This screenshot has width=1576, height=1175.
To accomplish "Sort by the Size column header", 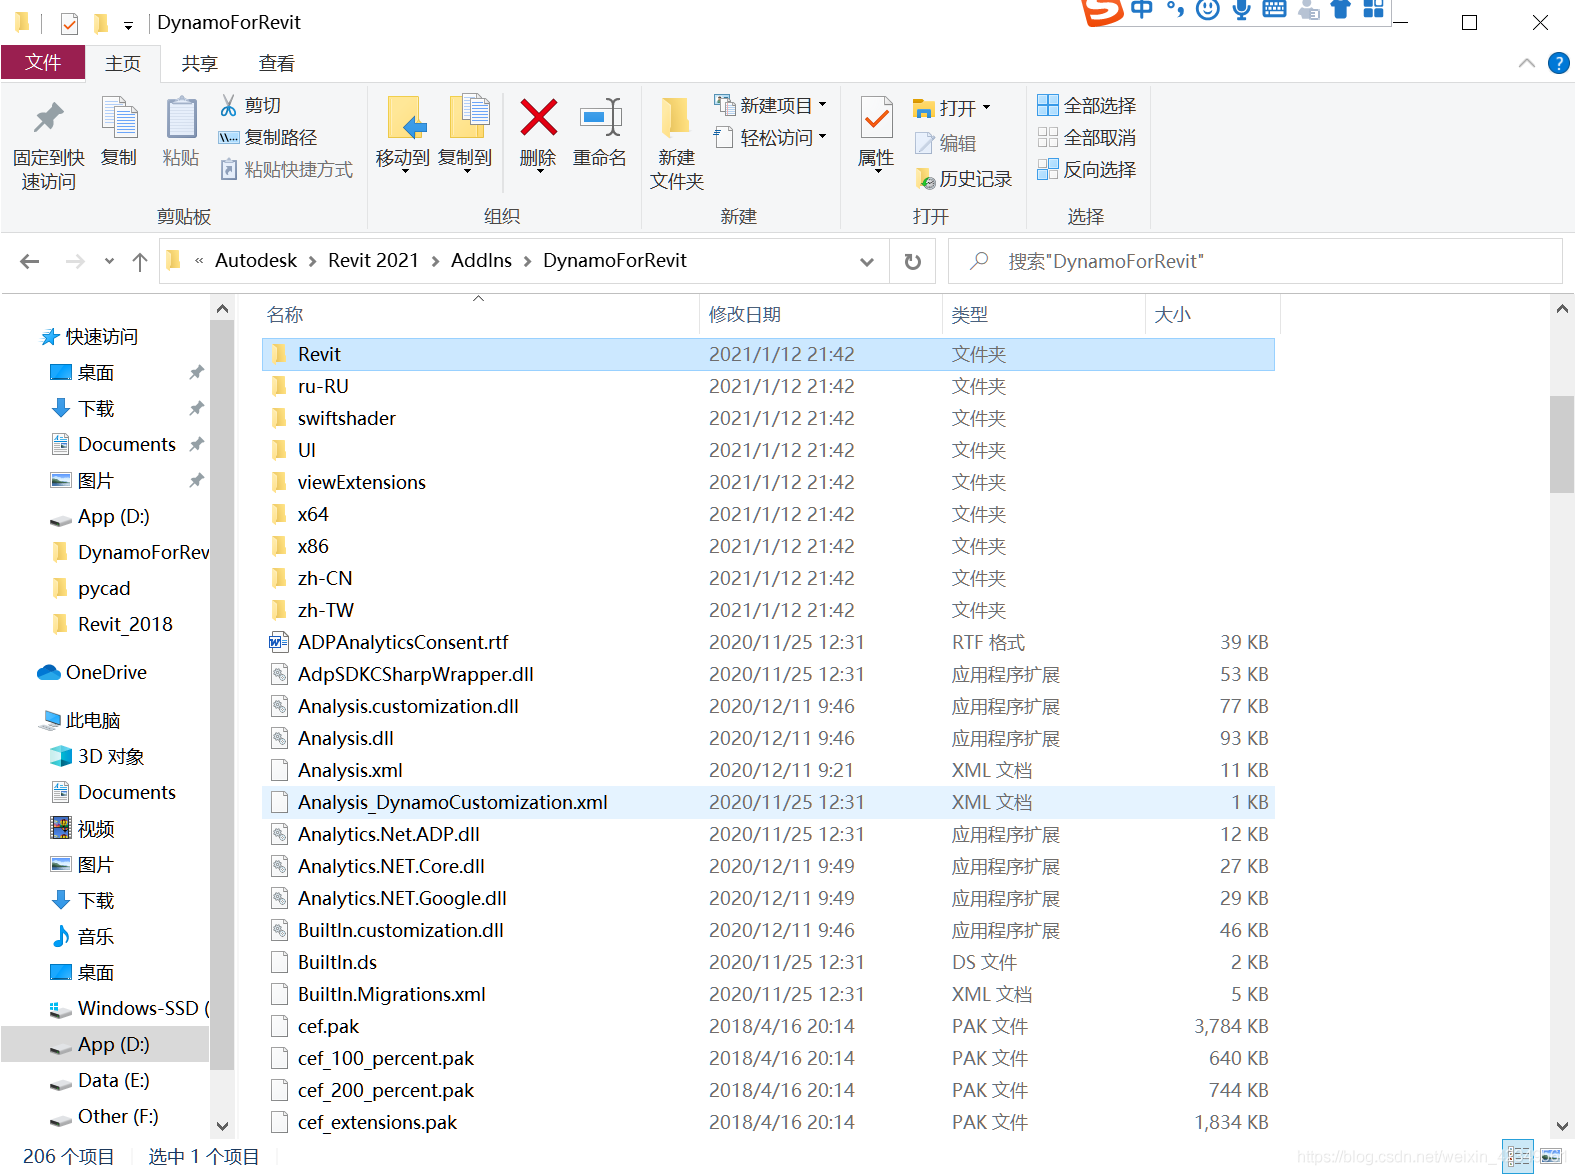I will pos(1212,314).
